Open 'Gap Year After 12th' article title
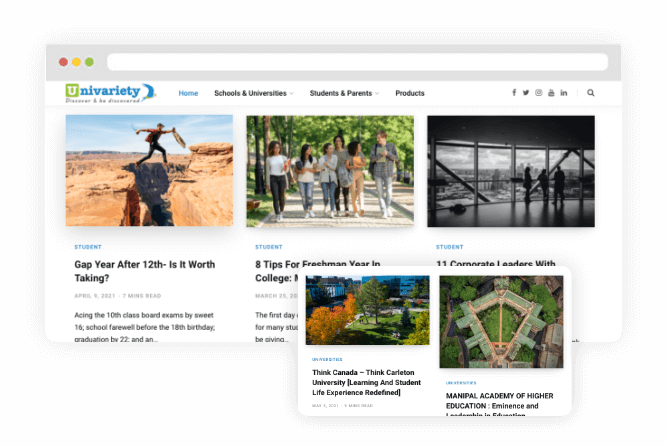666x446 pixels. [x=145, y=271]
